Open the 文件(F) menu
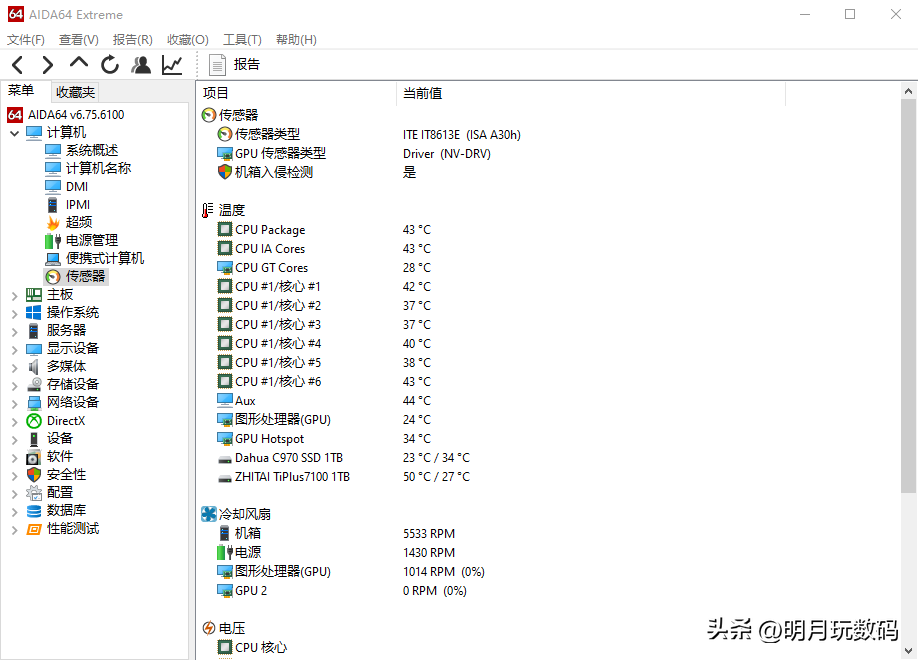Viewport: 918px width, 660px height. click(26, 39)
